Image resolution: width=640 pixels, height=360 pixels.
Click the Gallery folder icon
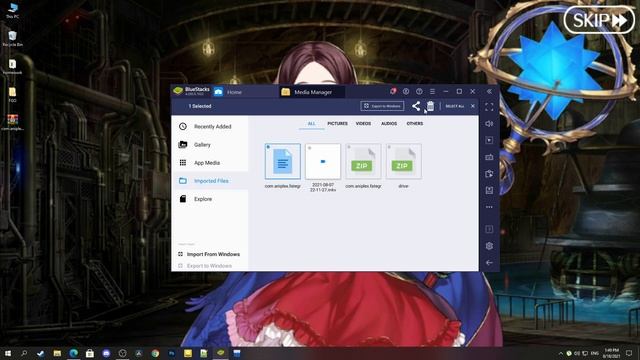(x=183, y=144)
